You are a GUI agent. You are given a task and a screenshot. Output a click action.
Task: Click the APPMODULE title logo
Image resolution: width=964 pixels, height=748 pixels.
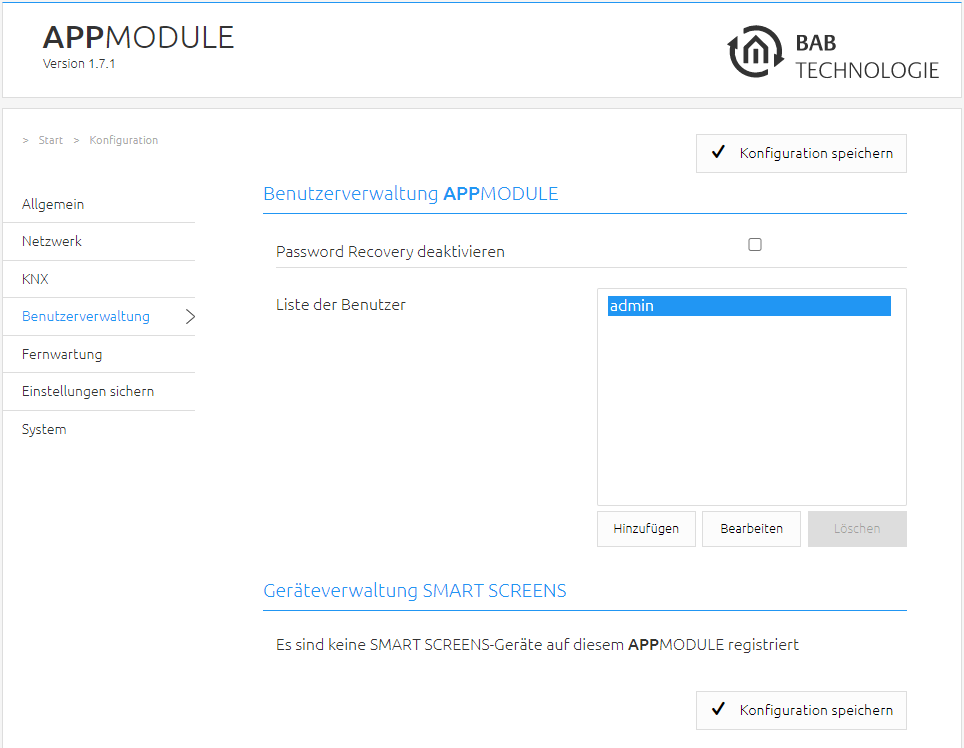(138, 37)
